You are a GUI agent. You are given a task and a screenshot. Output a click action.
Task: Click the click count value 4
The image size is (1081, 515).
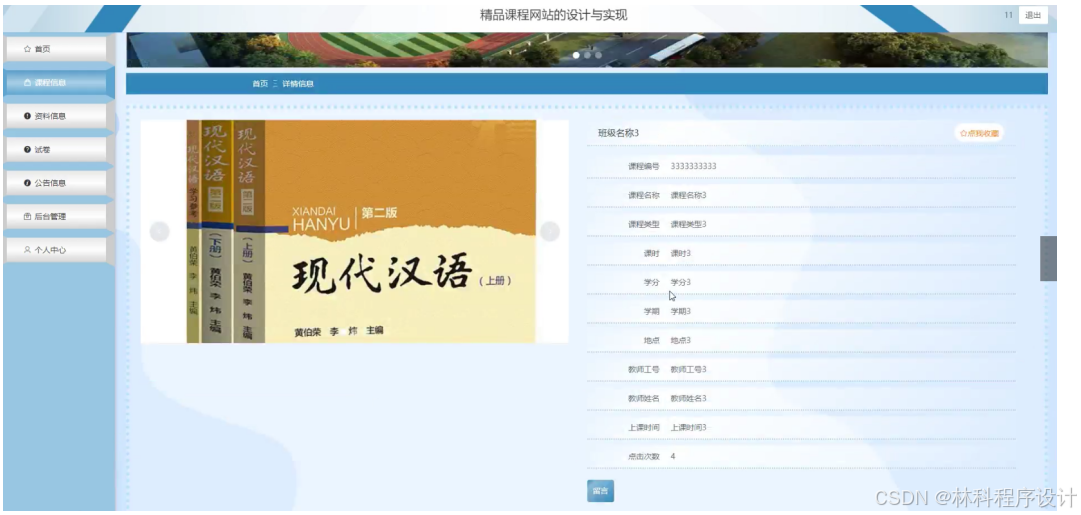[x=673, y=456]
